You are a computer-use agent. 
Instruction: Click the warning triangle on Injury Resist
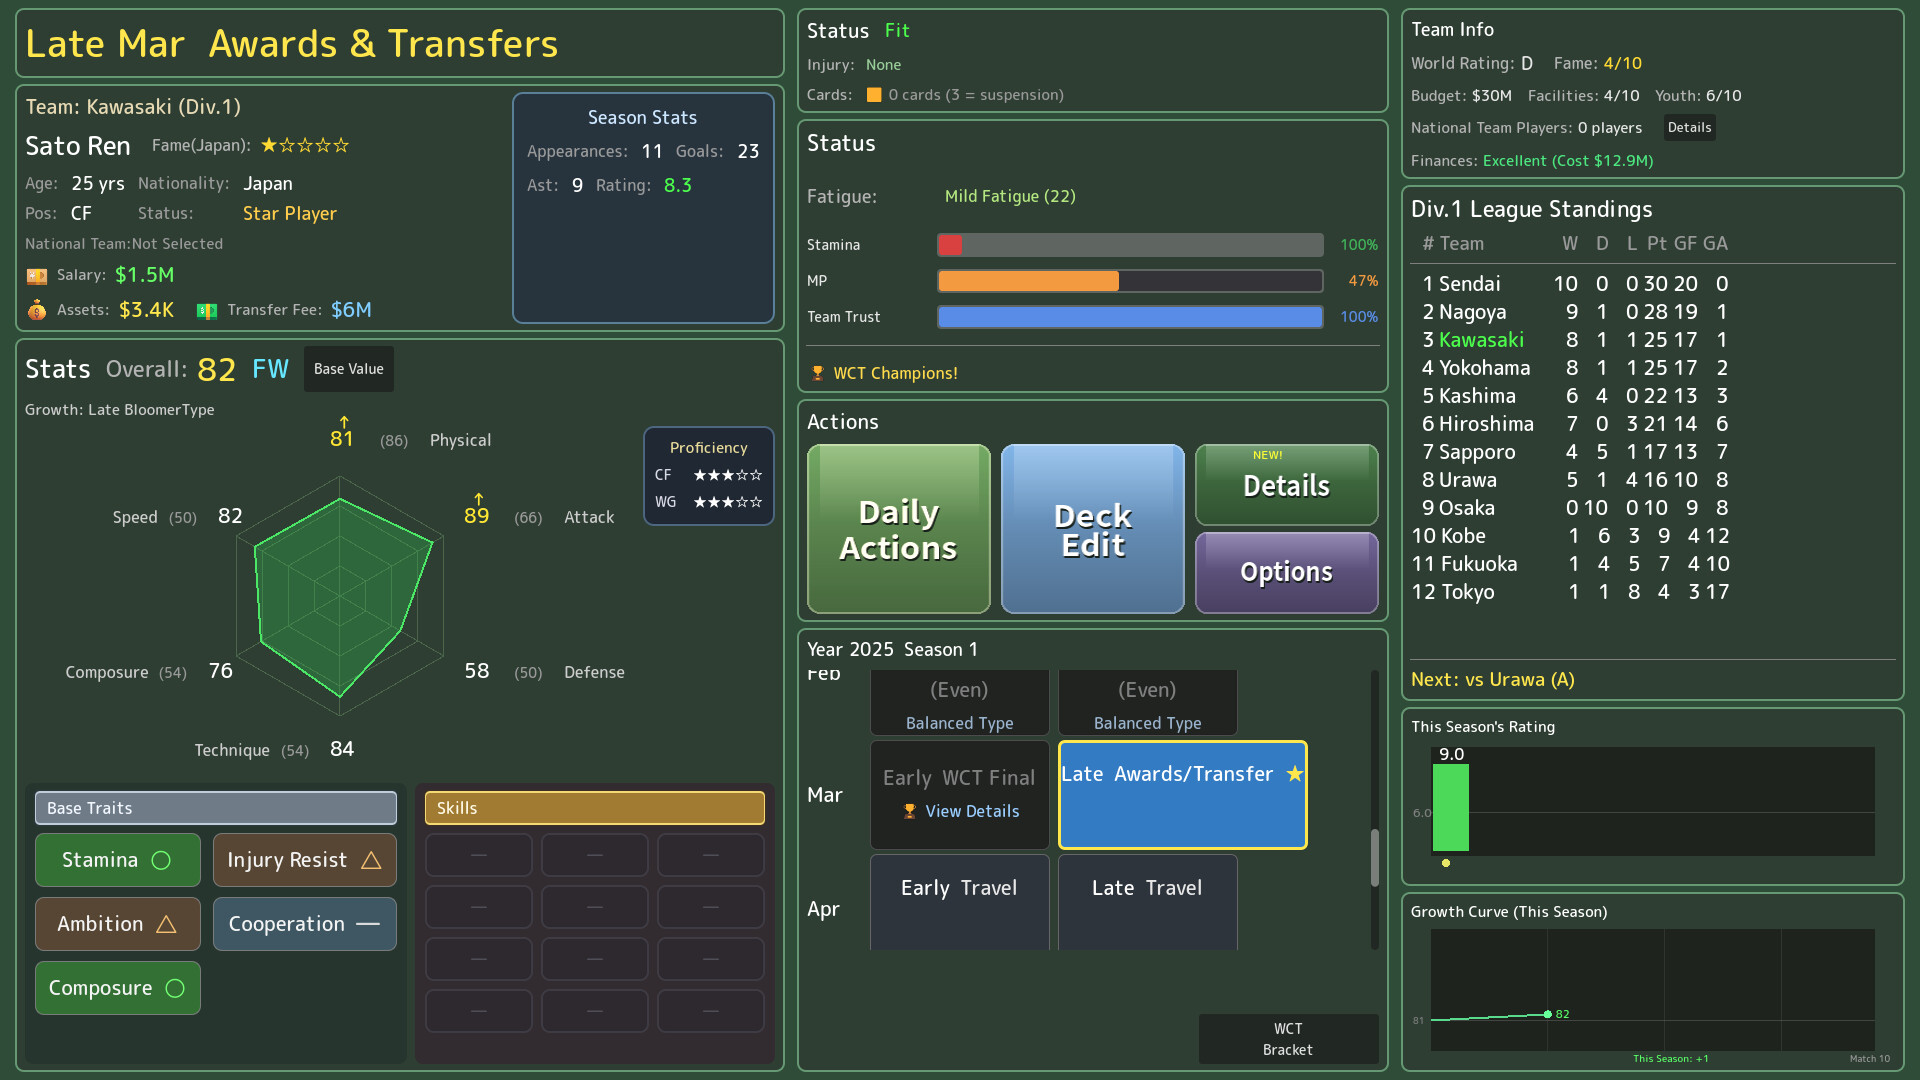[x=373, y=860]
